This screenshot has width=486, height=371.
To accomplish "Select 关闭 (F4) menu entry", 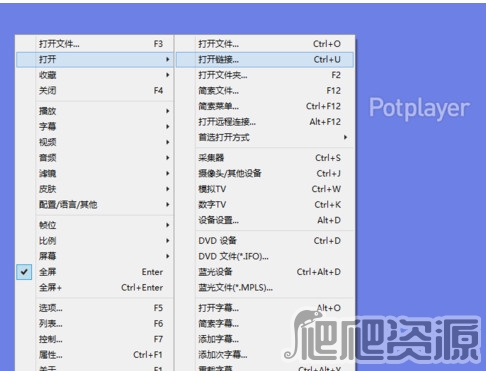I will [x=95, y=91].
